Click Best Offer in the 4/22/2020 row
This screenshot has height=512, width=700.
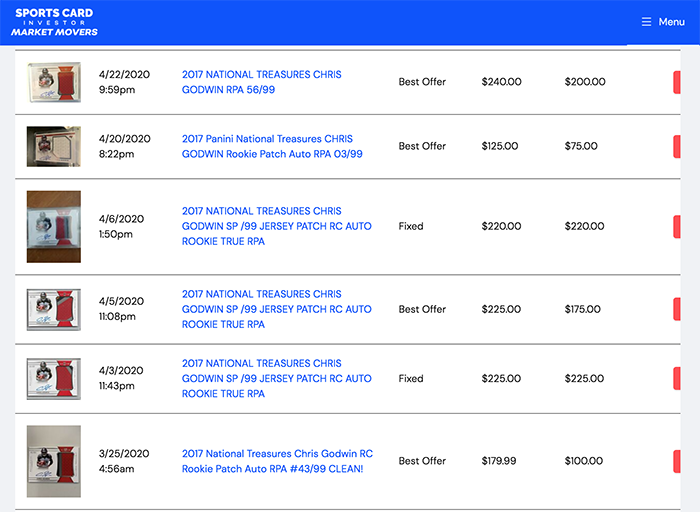point(422,82)
